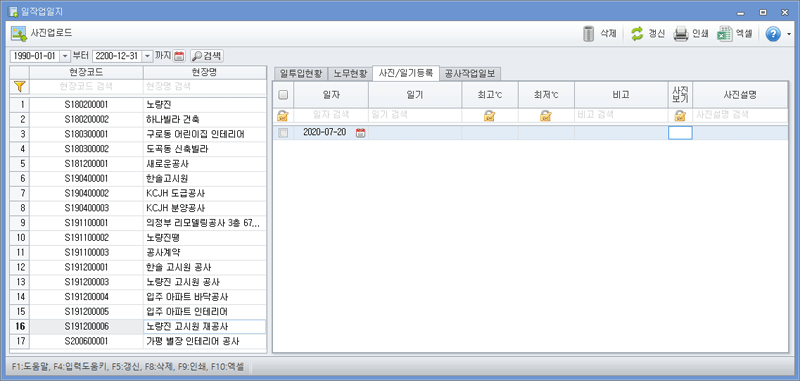The image size is (800, 381).
Task: Select the 구로동 어린이집 인테리어 row
Action: pos(138,134)
